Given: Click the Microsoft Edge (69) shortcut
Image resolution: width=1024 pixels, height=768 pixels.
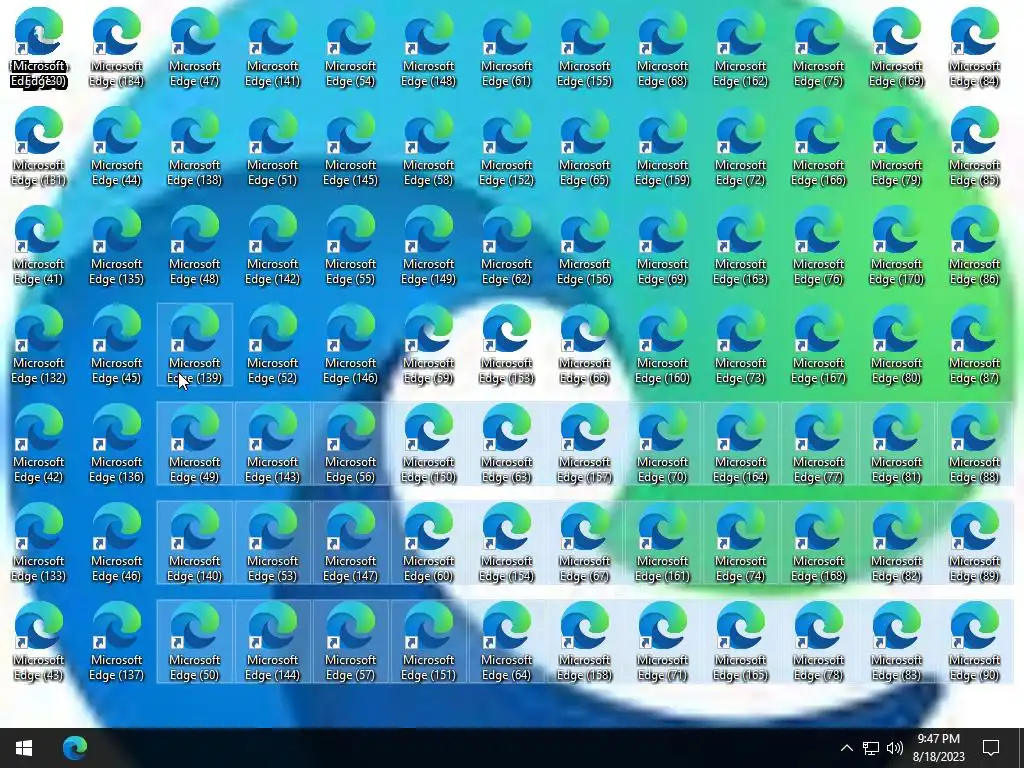Looking at the screenshot, I should (x=663, y=245).
